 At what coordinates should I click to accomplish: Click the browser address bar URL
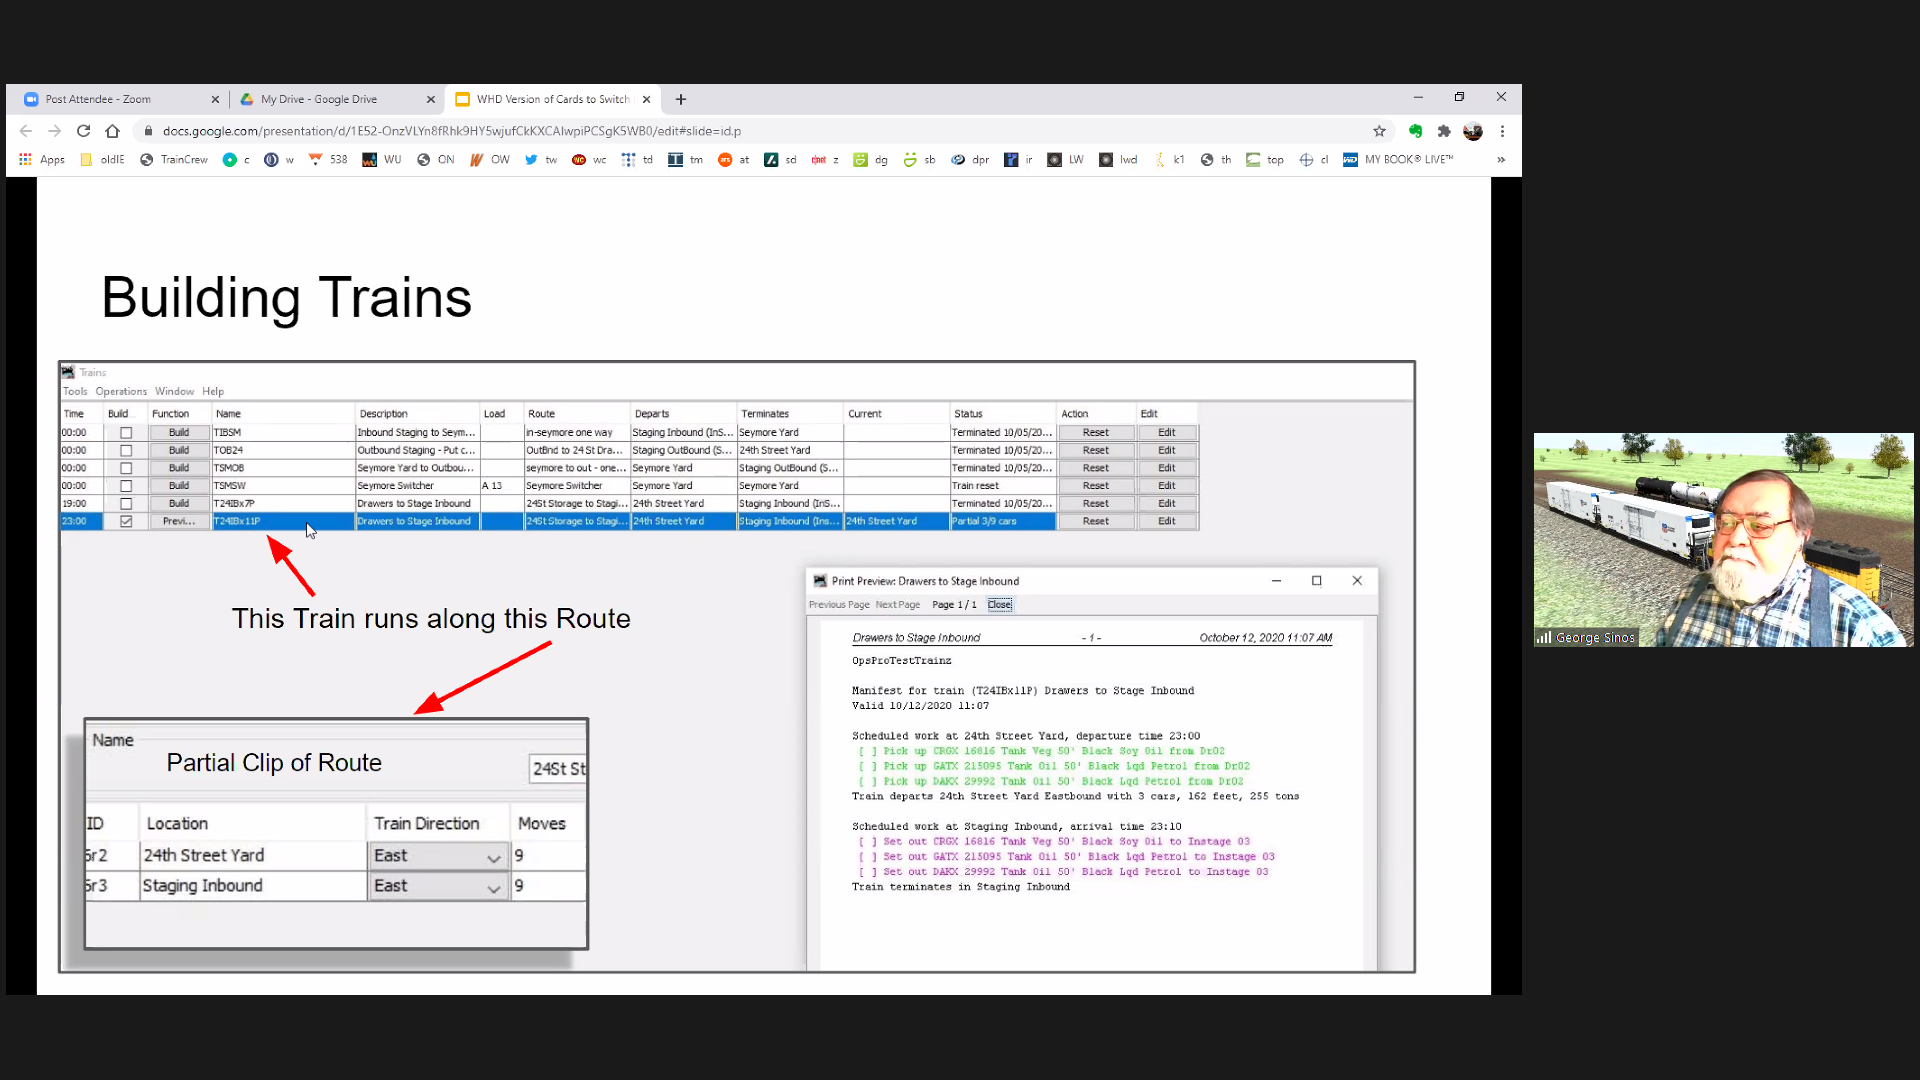(450, 131)
